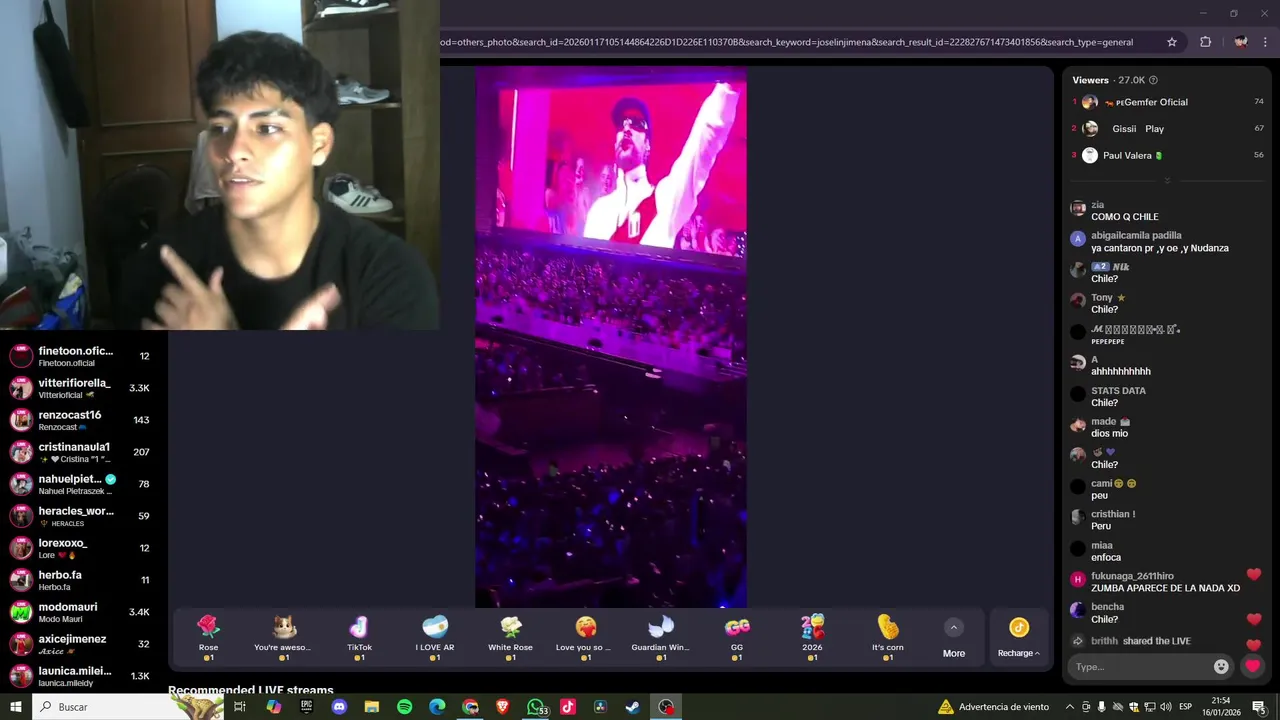Open finetoon.oficial stream in sidebar

coord(80,356)
